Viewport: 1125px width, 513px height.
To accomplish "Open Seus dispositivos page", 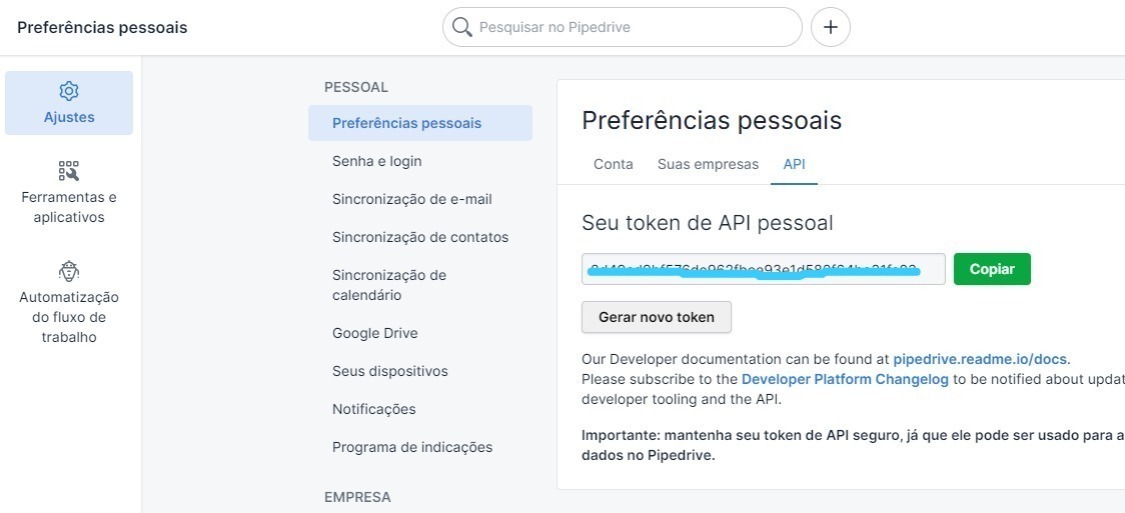I will [x=390, y=372].
